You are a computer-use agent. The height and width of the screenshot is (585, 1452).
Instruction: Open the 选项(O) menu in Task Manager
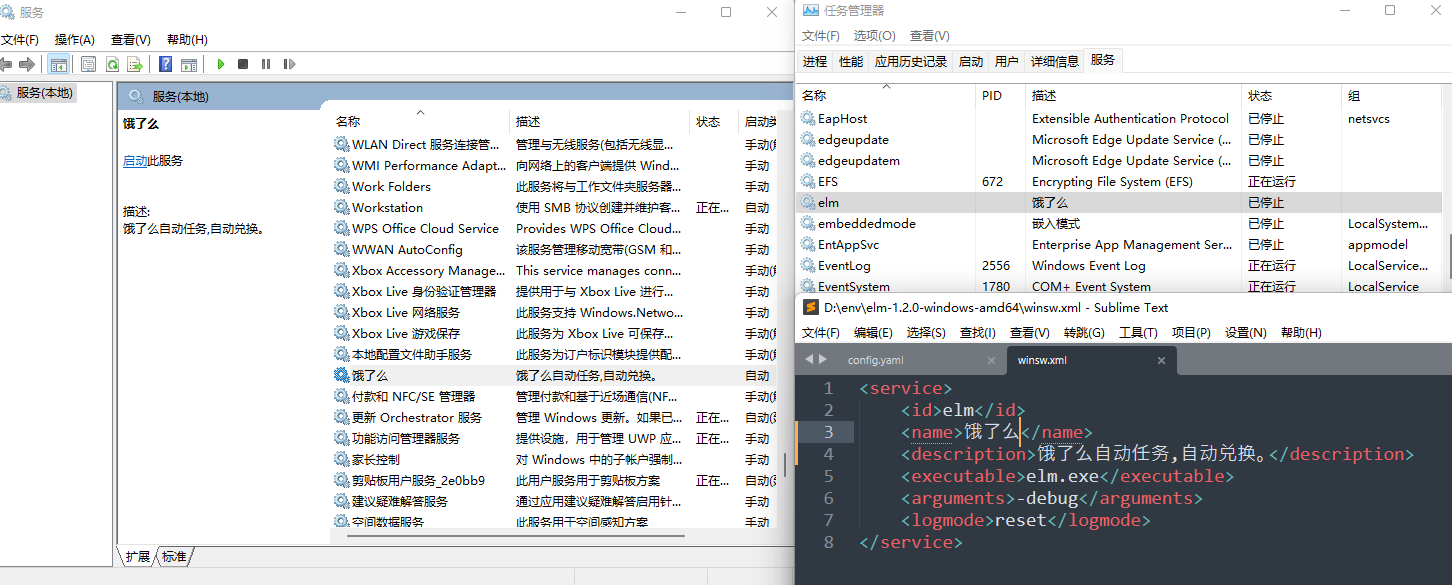tap(874, 35)
